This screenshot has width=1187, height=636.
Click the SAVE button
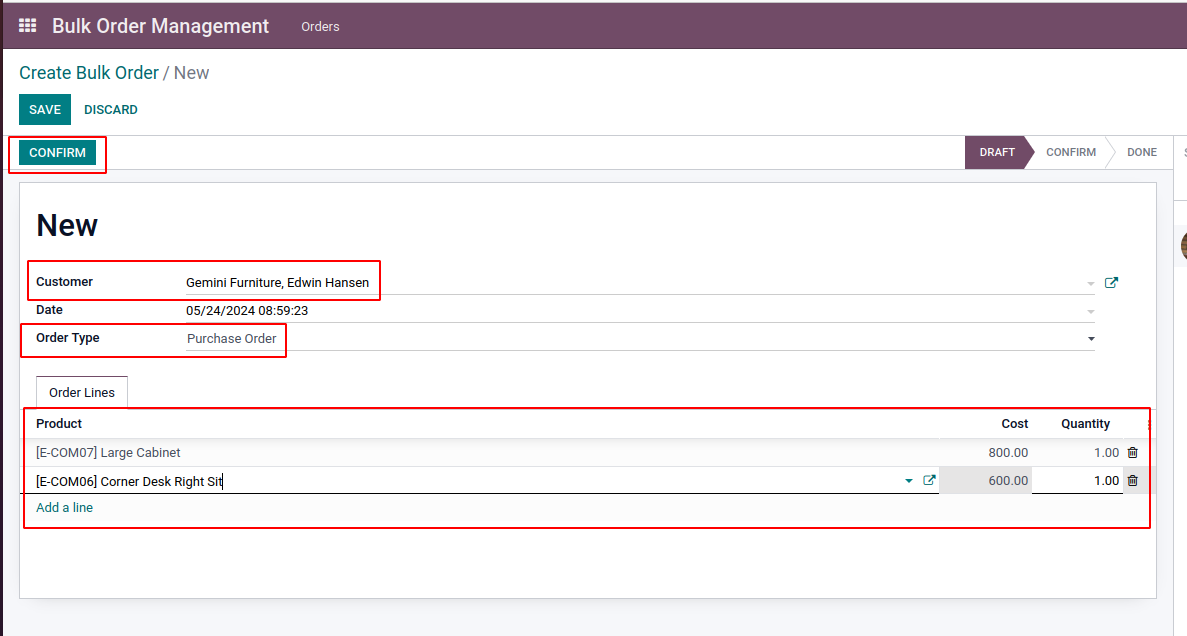[45, 110]
